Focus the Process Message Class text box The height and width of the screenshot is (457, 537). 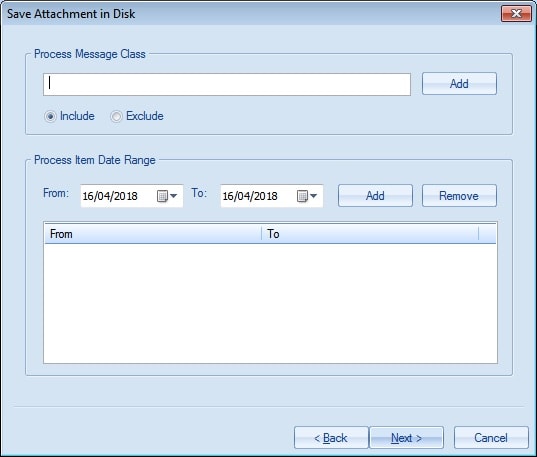[227, 84]
